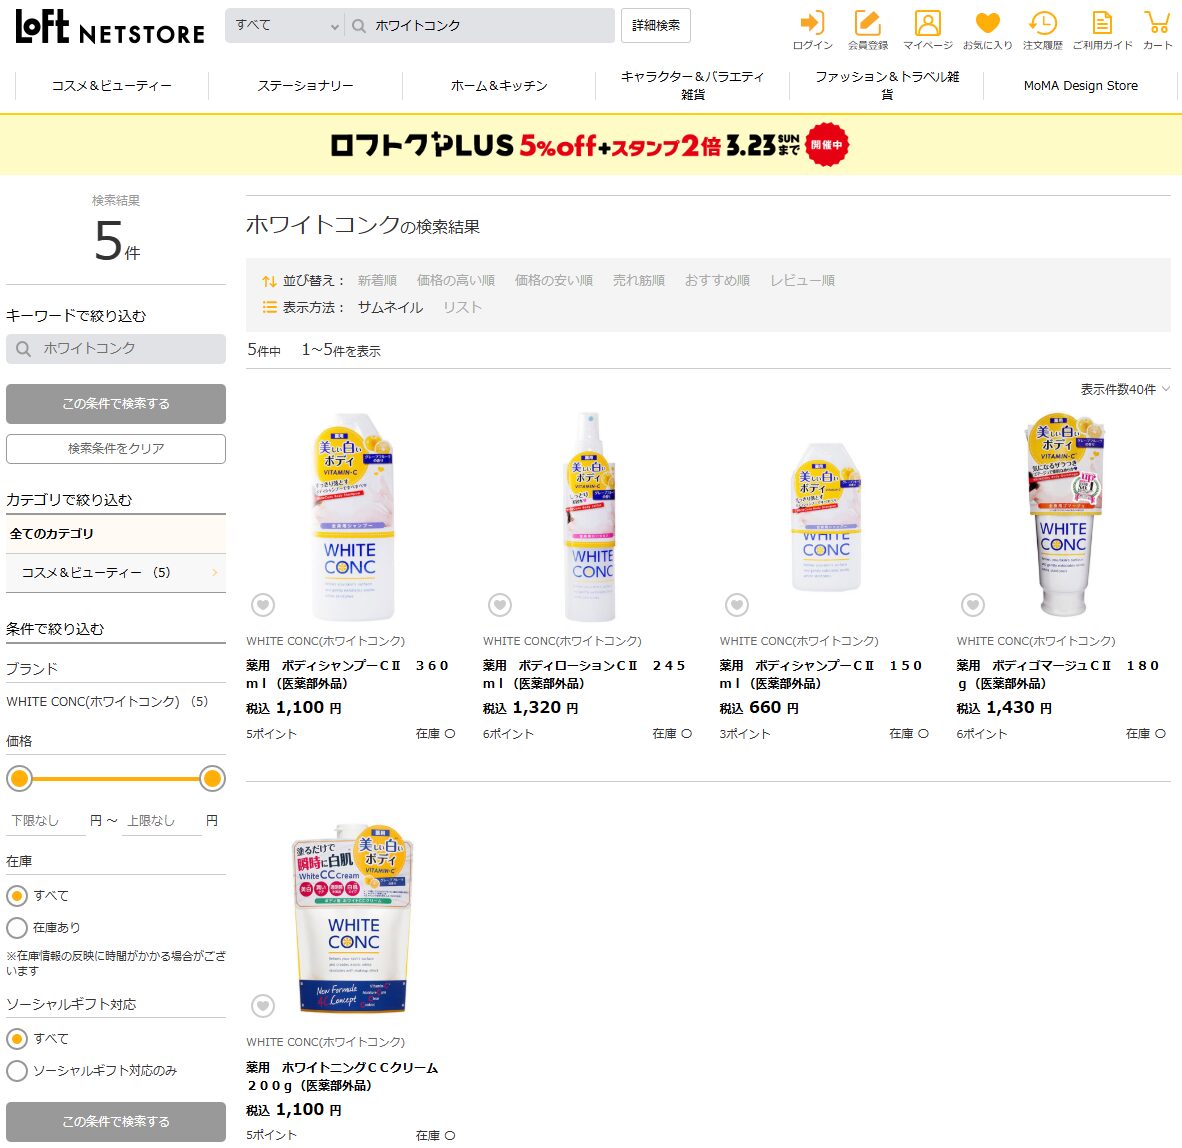Sort by レビュー順
The image size is (1182, 1148).
(x=803, y=280)
